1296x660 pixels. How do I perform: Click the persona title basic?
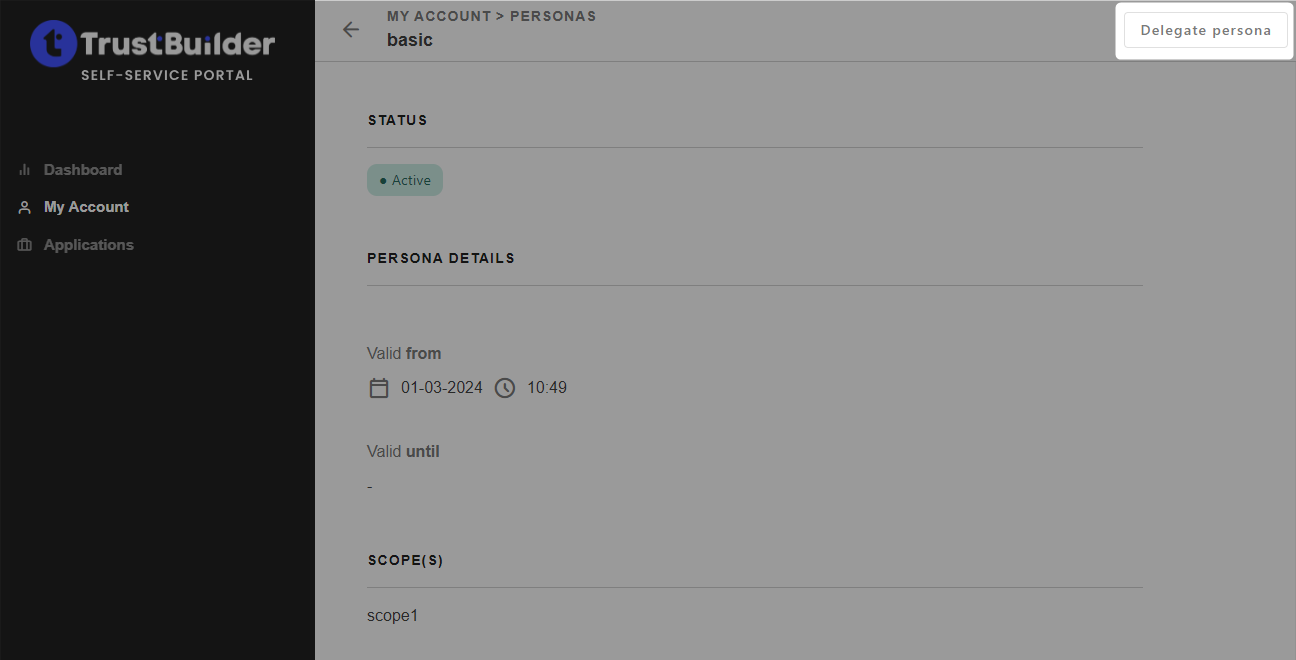(410, 41)
